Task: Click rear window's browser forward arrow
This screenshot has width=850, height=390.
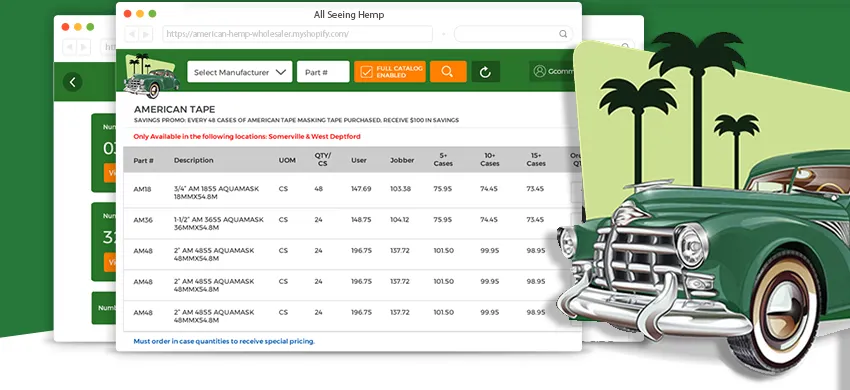Action: click(x=83, y=47)
